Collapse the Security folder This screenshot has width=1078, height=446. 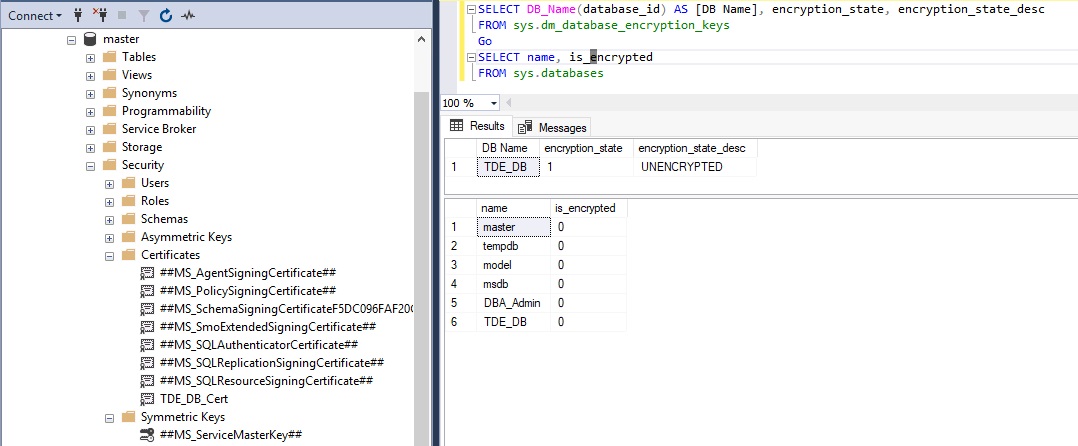tap(91, 166)
